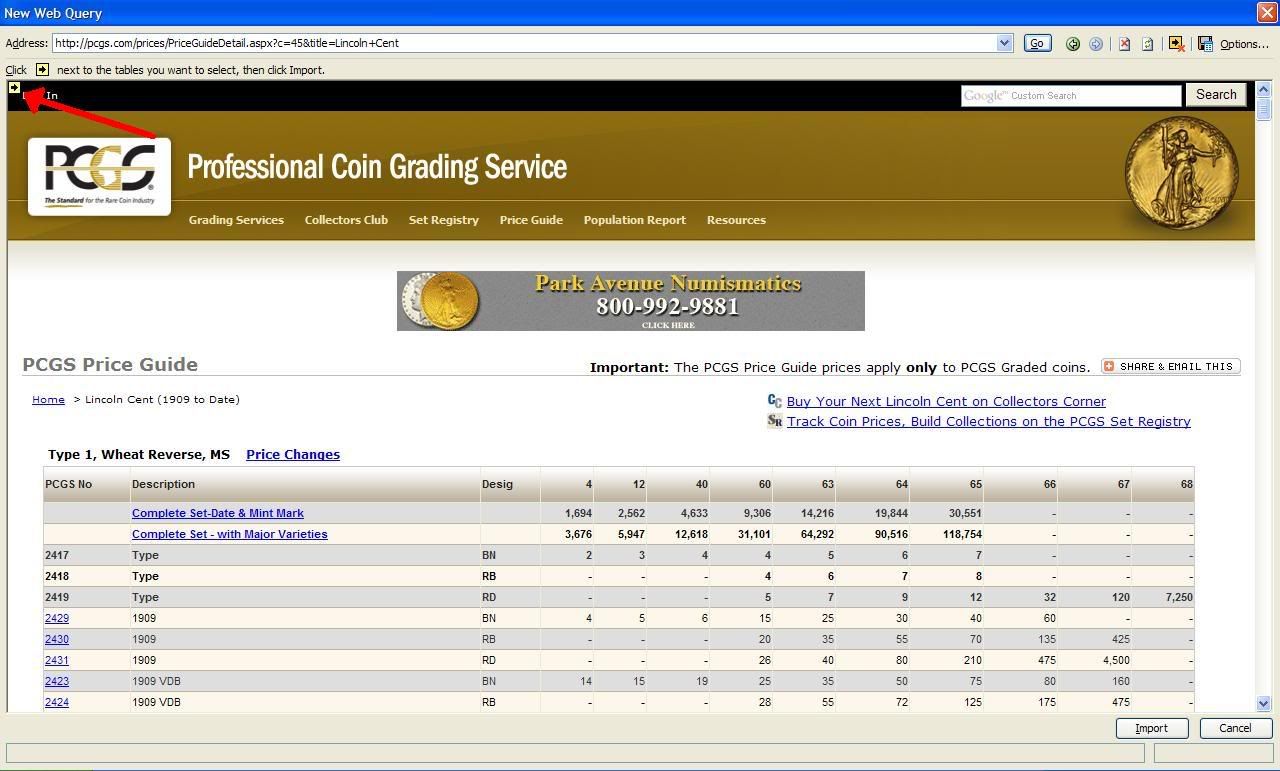
Task: Toggle the Hide Icons button in toolbar
Action: point(1177,44)
